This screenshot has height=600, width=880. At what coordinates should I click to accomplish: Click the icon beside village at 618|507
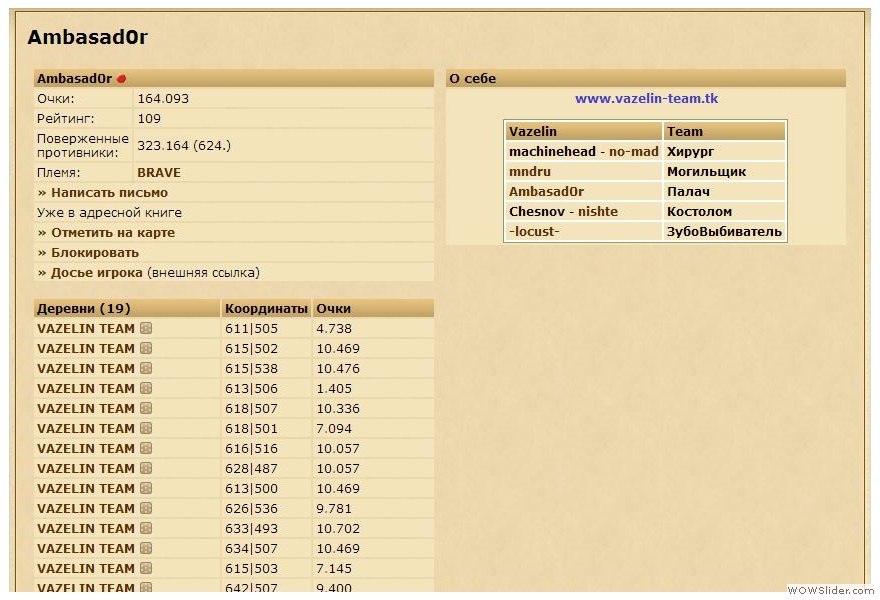146,408
